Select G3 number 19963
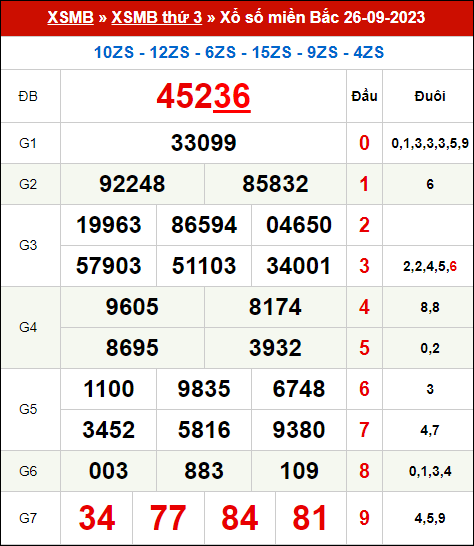This screenshot has width=474, height=546. (109, 225)
